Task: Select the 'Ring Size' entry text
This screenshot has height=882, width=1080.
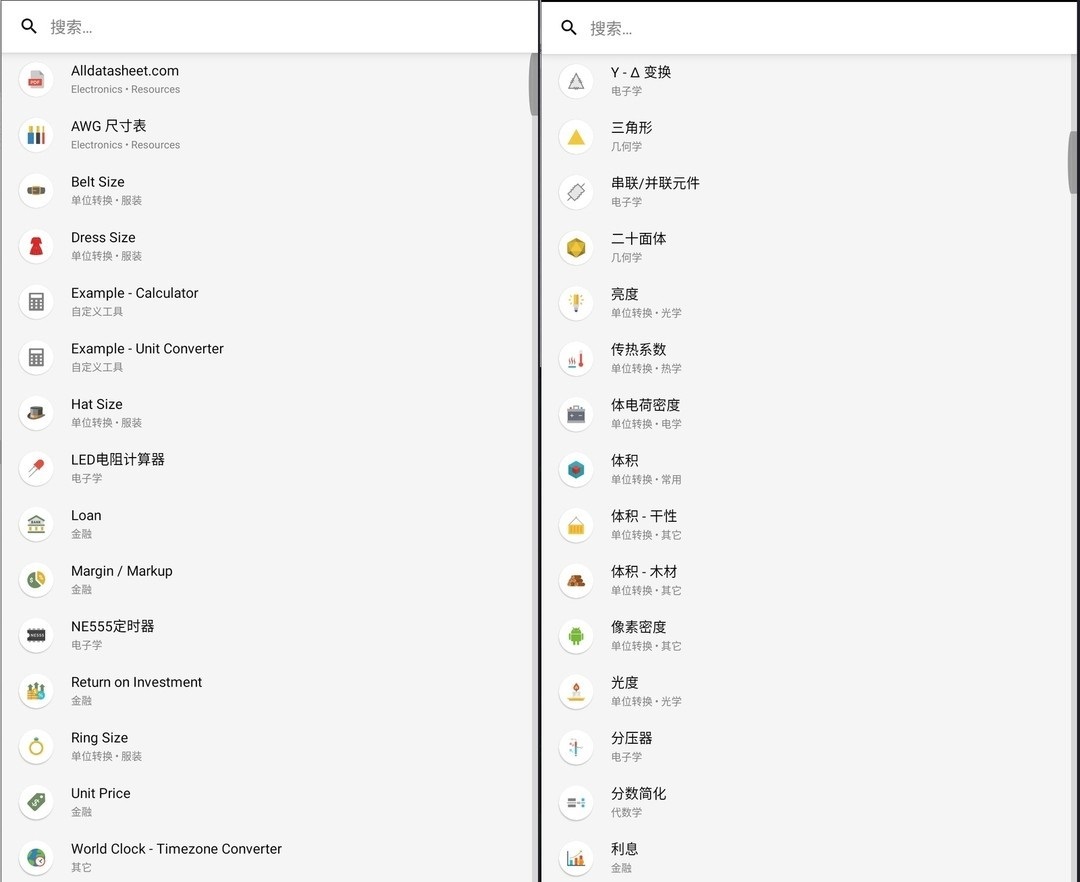Action: pos(99,737)
